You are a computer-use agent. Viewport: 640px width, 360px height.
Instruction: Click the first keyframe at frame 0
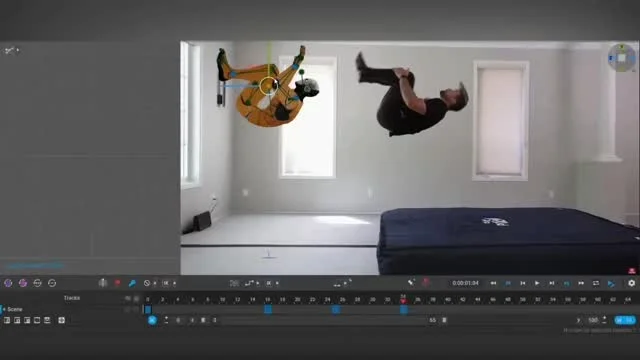click(x=148, y=310)
